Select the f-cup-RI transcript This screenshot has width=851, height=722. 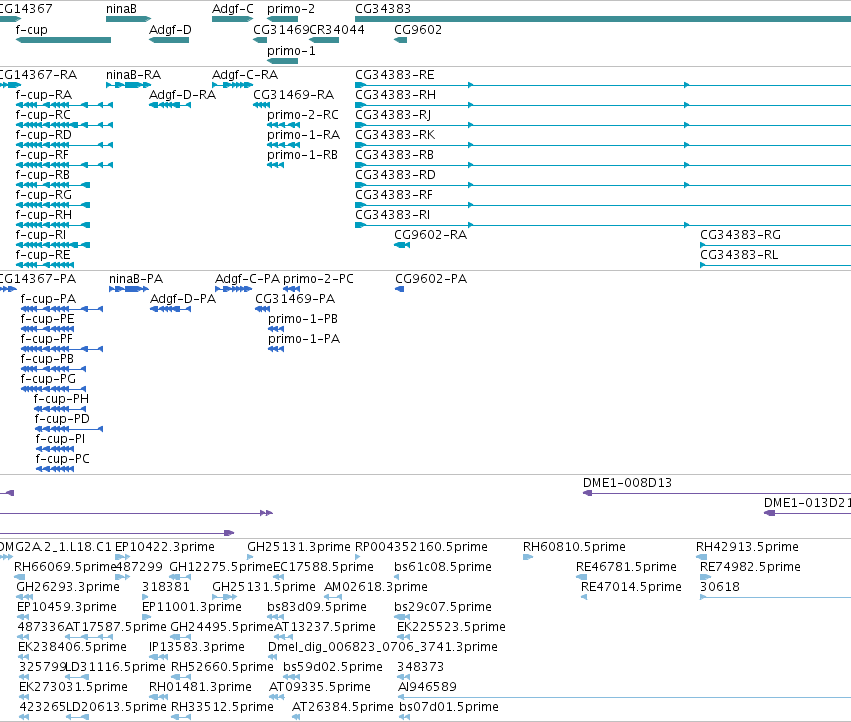click(x=53, y=245)
